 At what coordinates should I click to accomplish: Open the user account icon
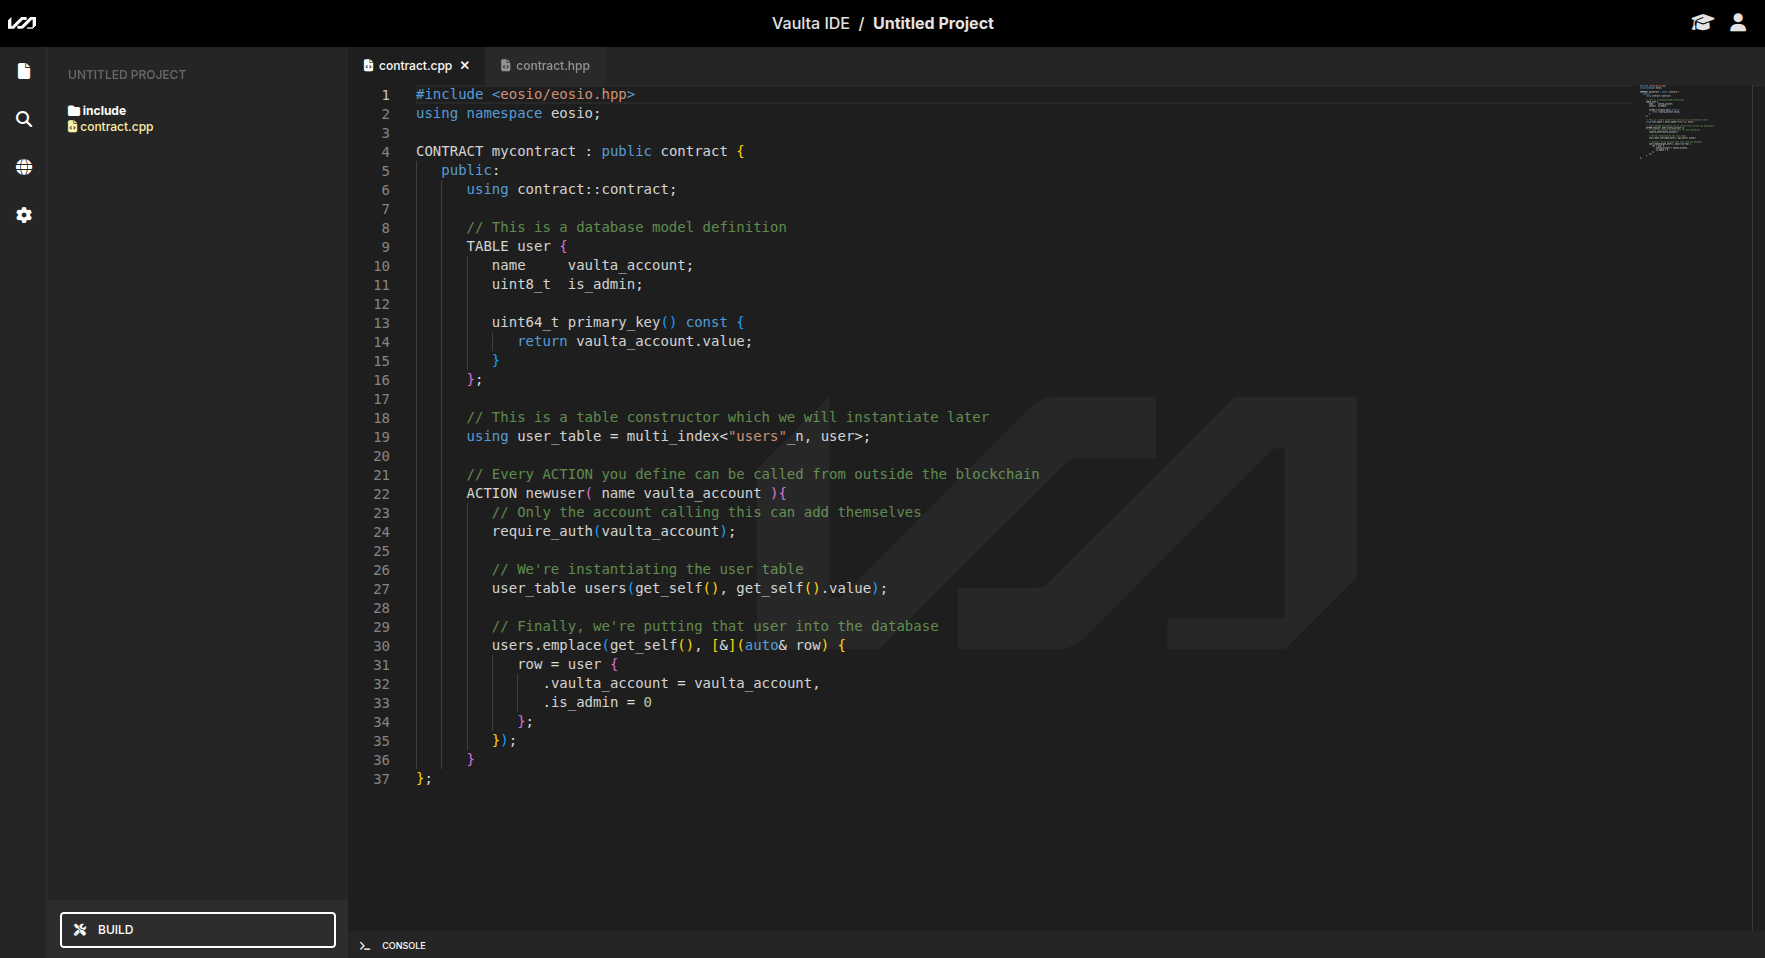pos(1737,22)
